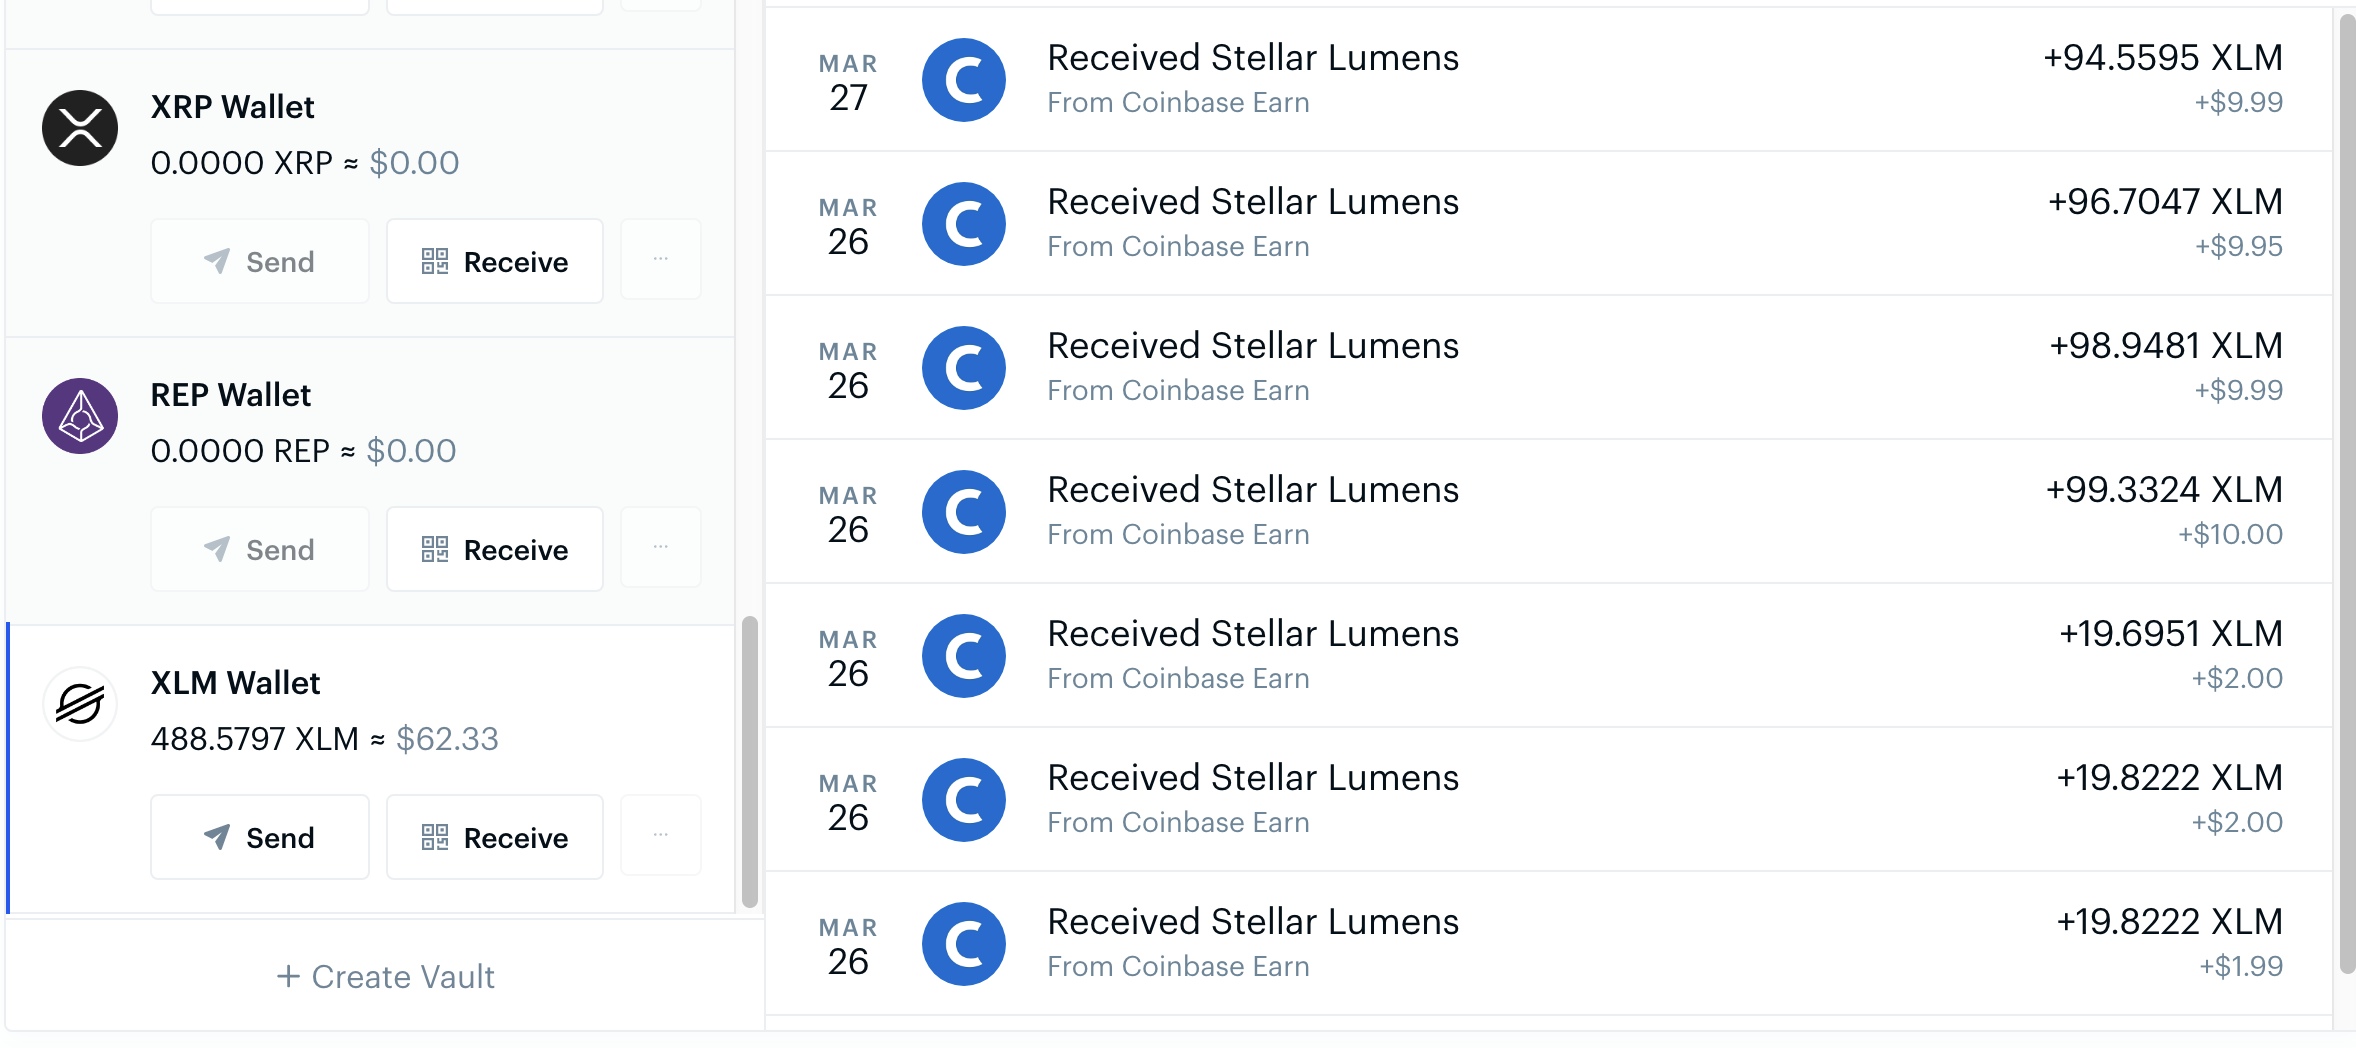Click the XLM Wallet Stellar icon
The height and width of the screenshot is (1048, 2356).
[80, 704]
